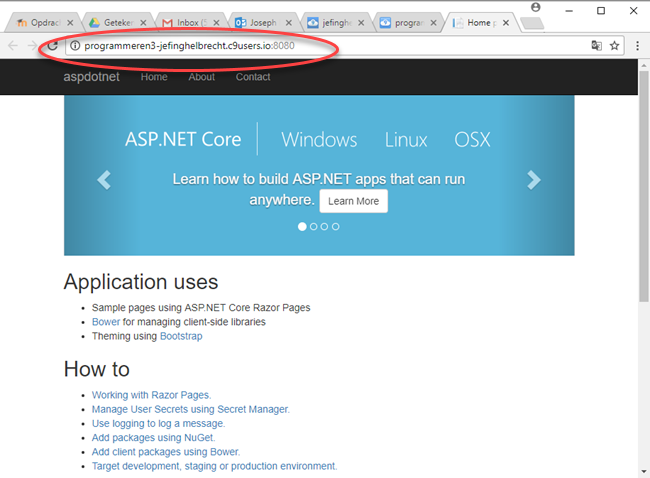Click the browser forward arrow
Screen dimensions: 650x478
pyautogui.click(x=32, y=45)
